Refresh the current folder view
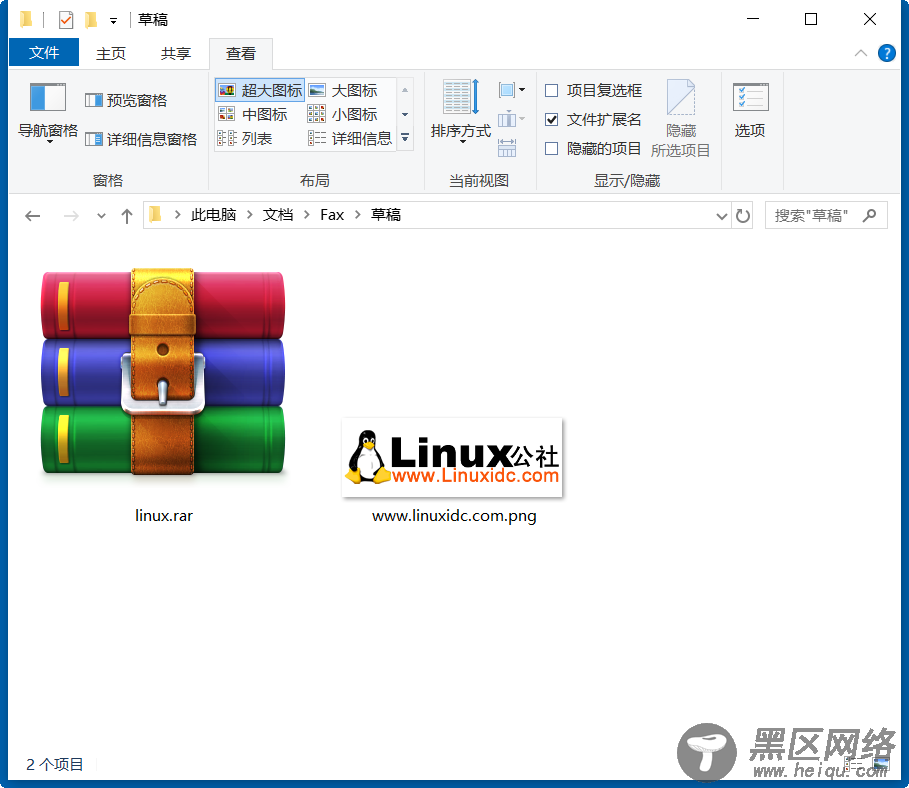This screenshot has width=909, height=788. click(743, 216)
